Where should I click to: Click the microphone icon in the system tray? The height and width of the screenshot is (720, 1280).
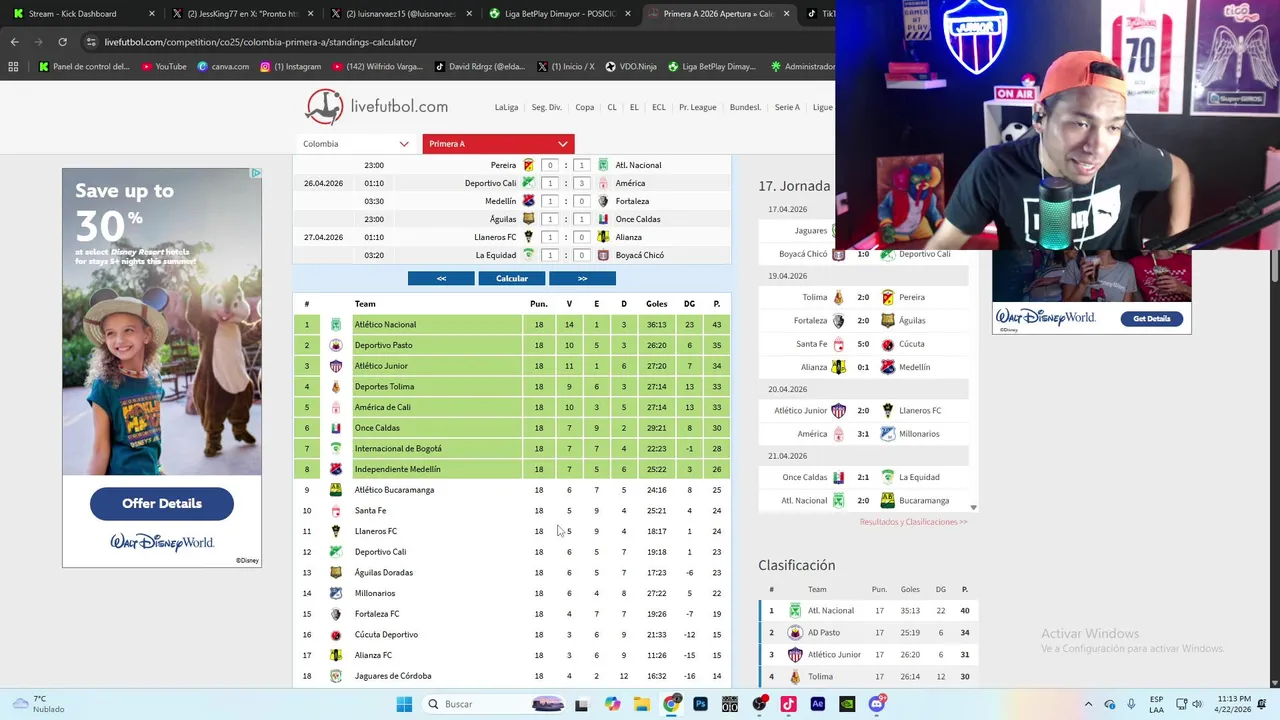click(x=1131, y=704)
